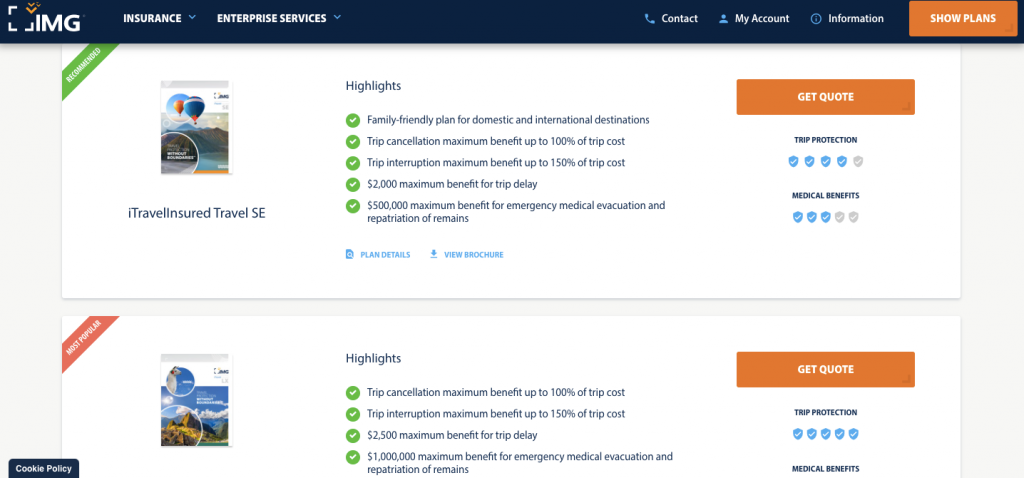This screenshot has width=1024, height=478.
Task: Click the Plan Details document icon
Action: [x=349, y=255]
